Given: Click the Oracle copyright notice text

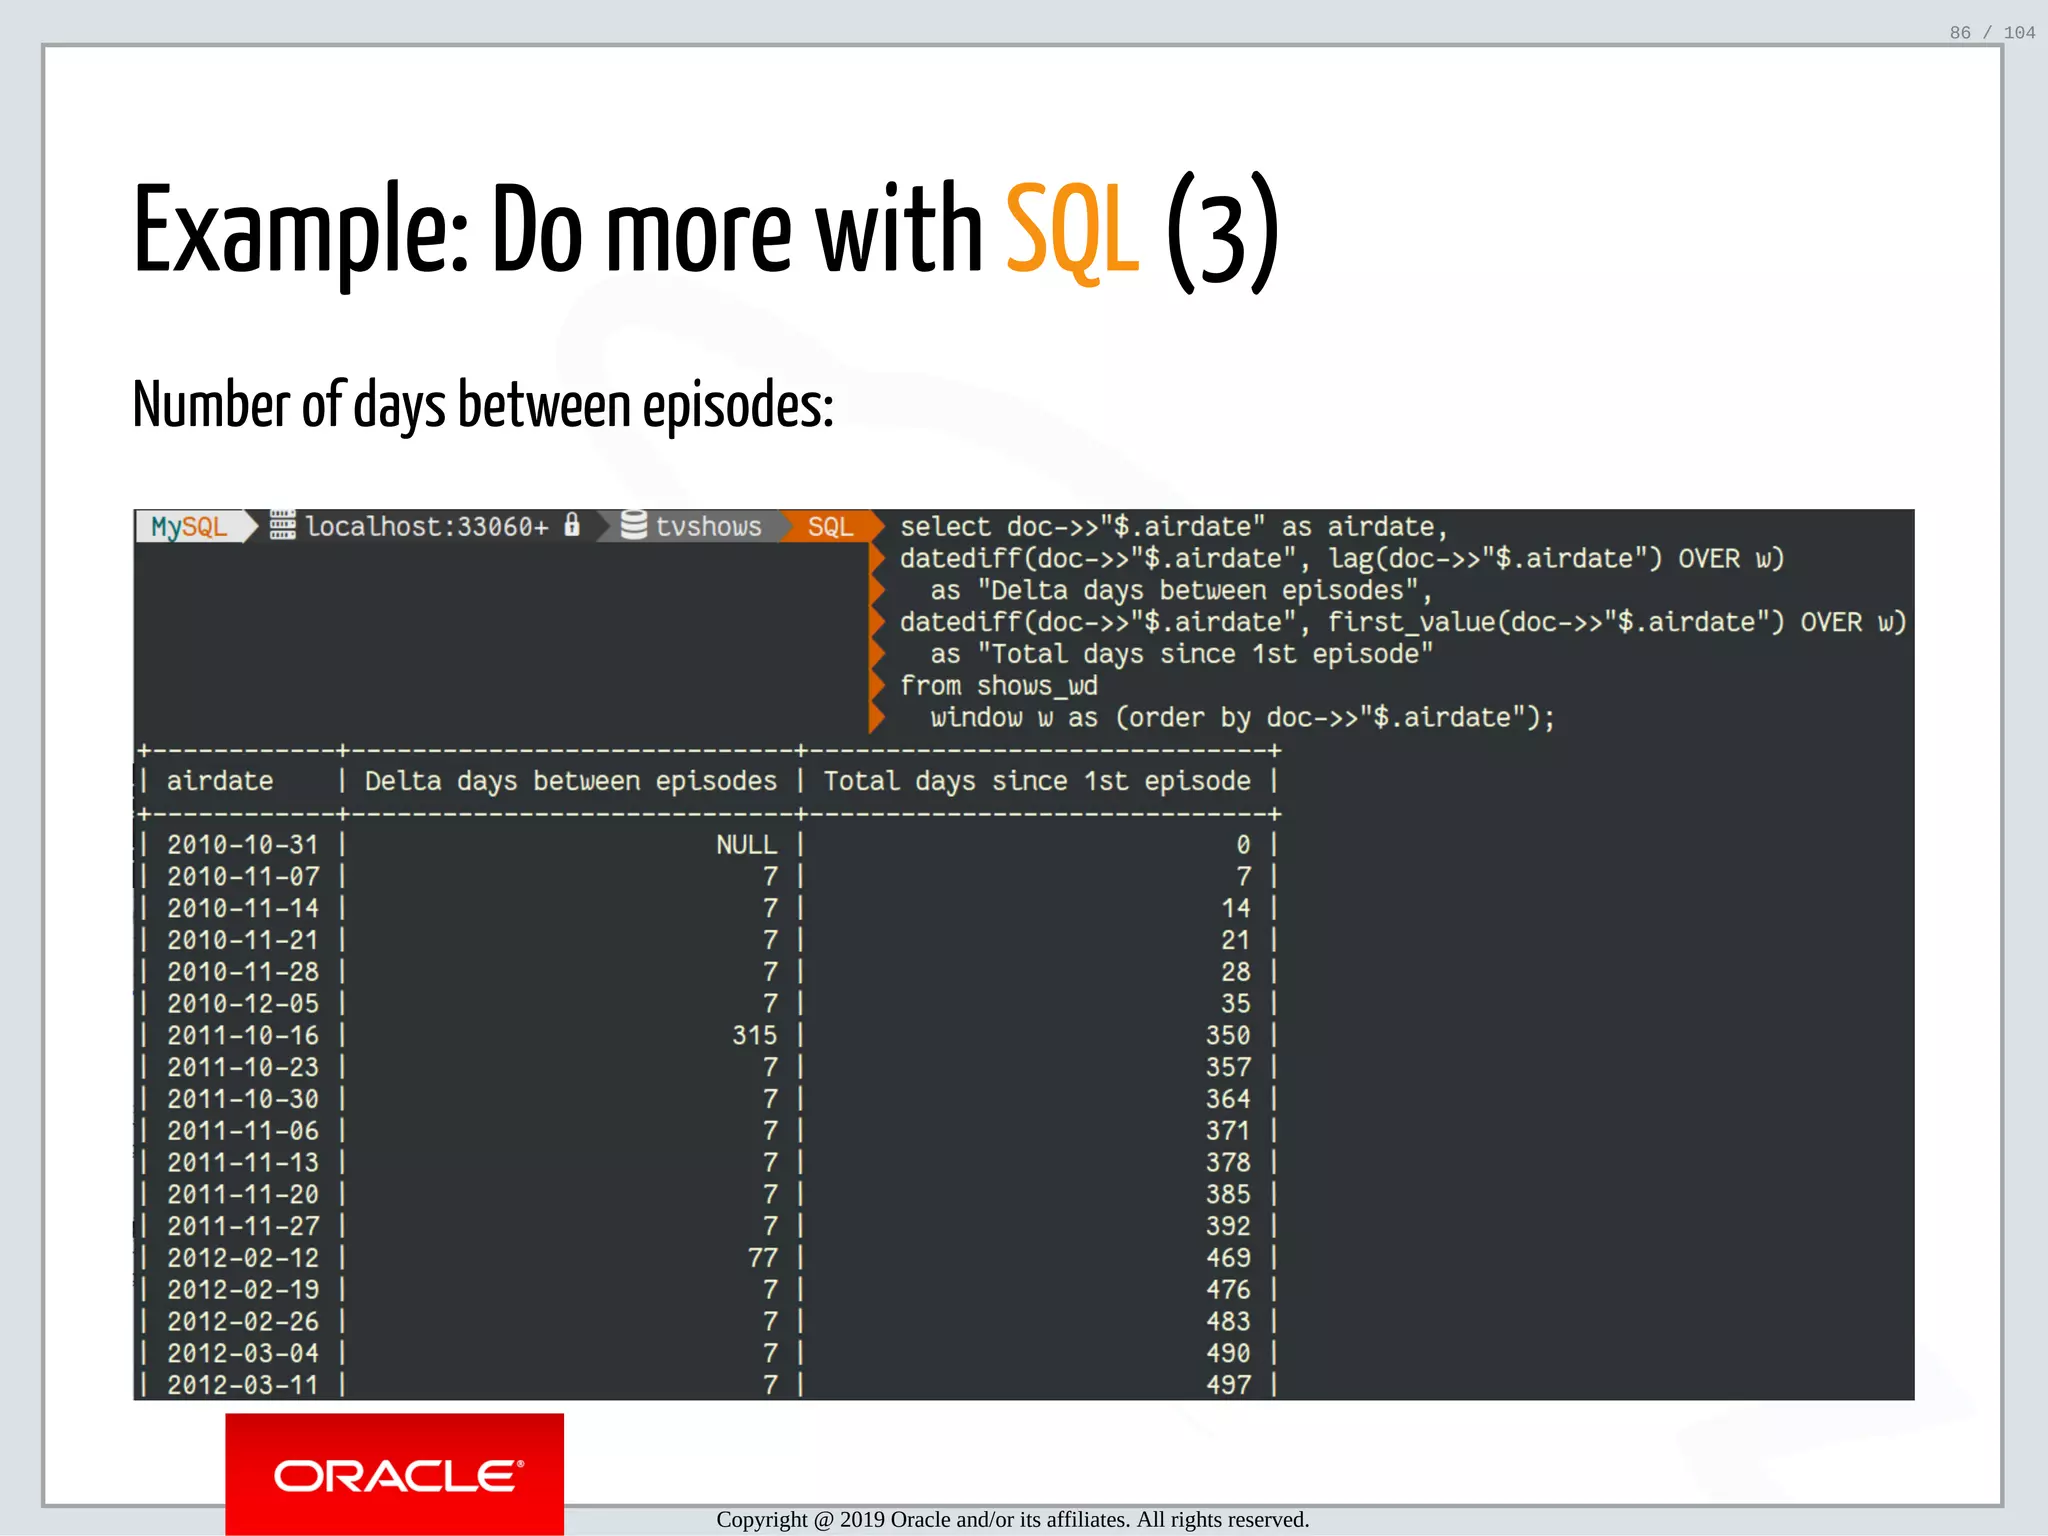Looking at the screenshot, I should [1012, 1520].
